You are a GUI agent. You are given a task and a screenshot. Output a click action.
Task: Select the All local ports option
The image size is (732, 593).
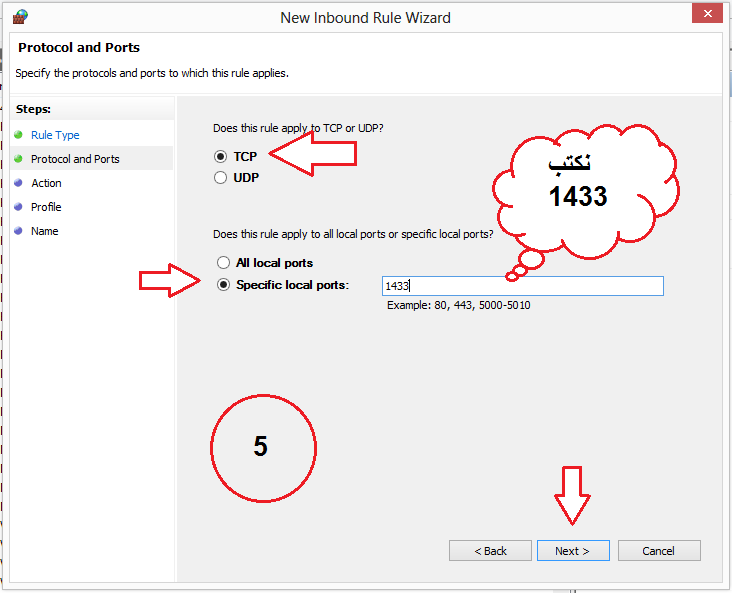point(223,263)
